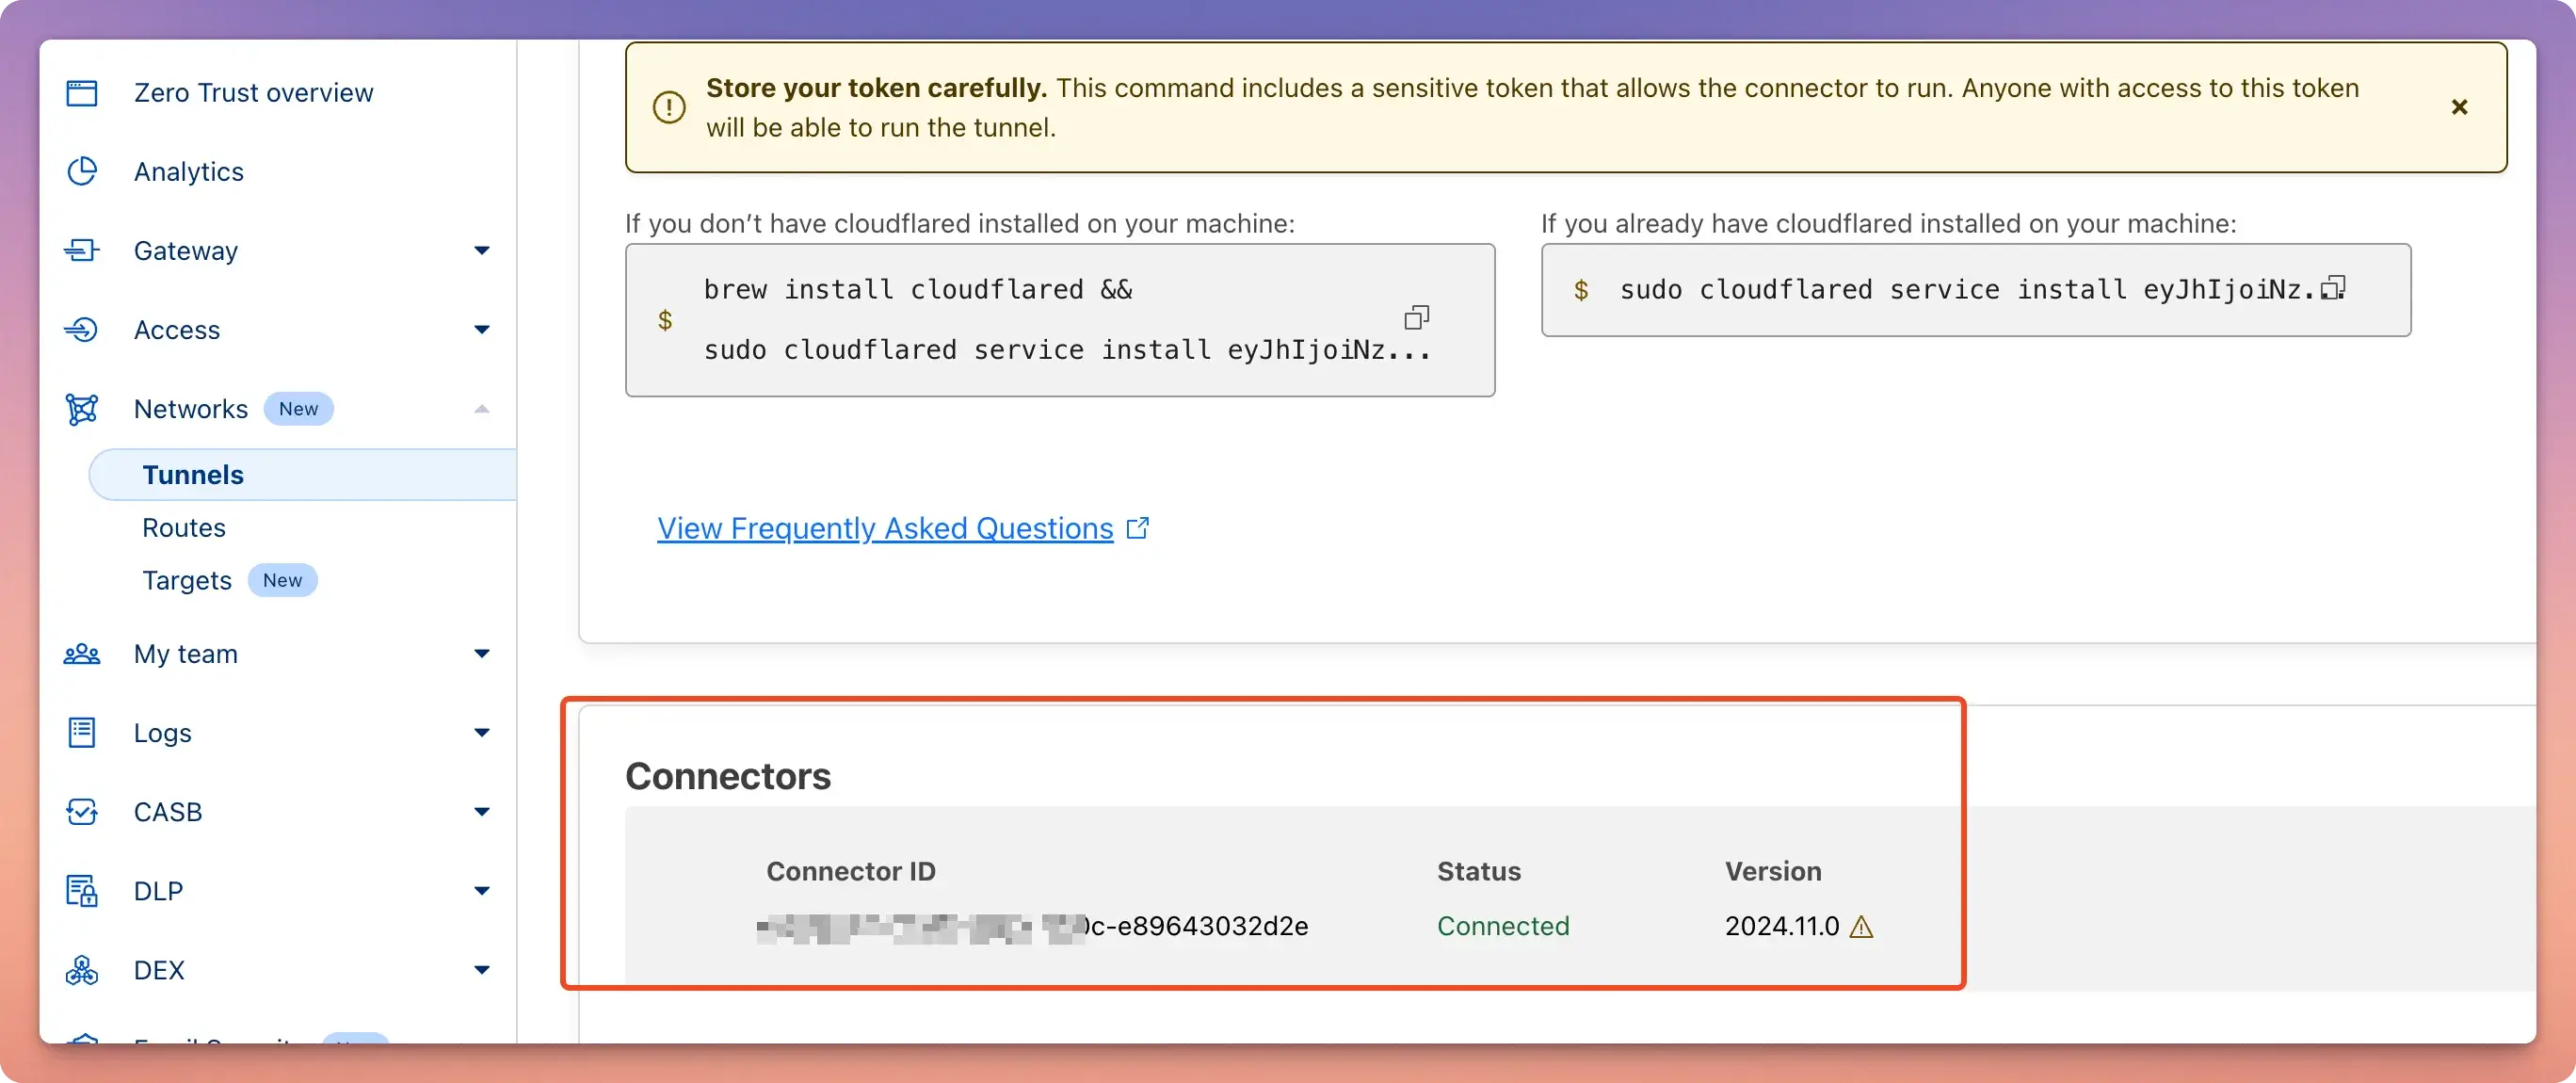The image size is (2576, 1083).
Task: Click the Access sidebar icon
Action: [82, 330]
